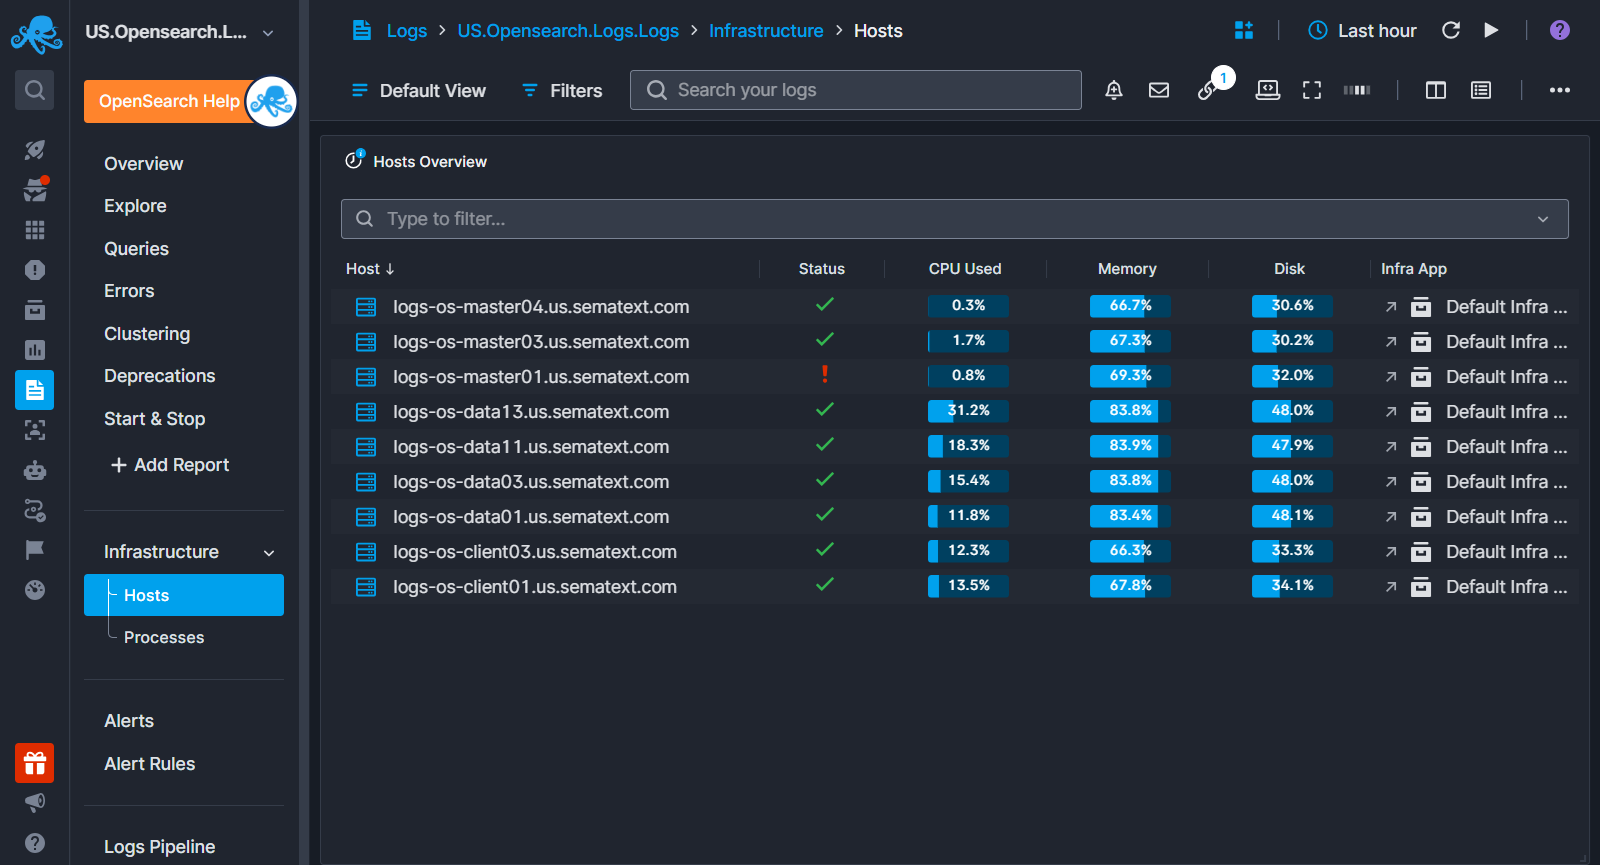1600x865 pixels.
Task: Navigate to the Infrastructure breadcrumb
Action: (x=766, y=31)
